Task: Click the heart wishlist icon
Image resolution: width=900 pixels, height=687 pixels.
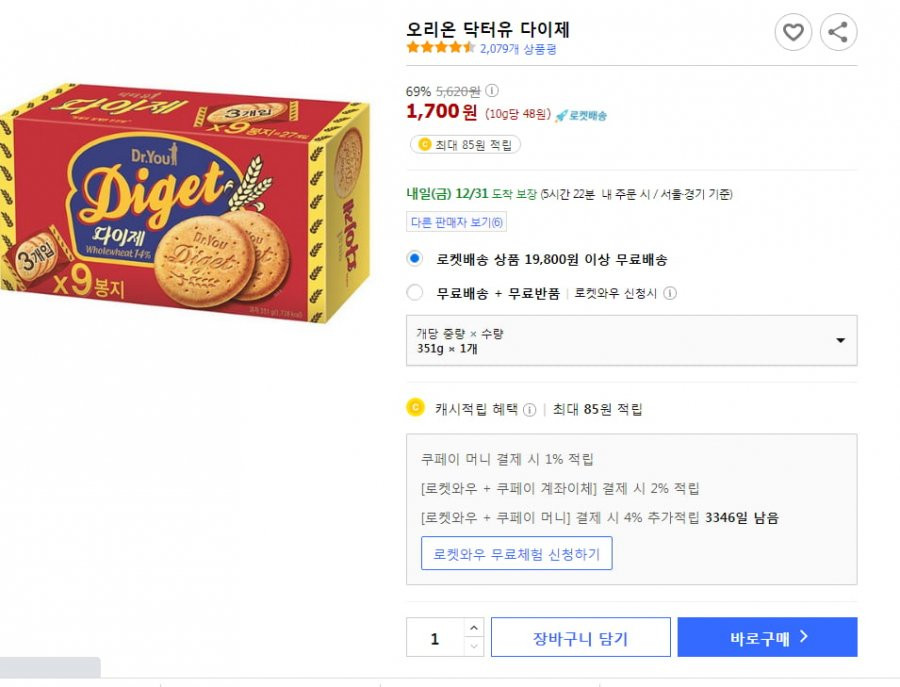Action: [x=793, y=32]
